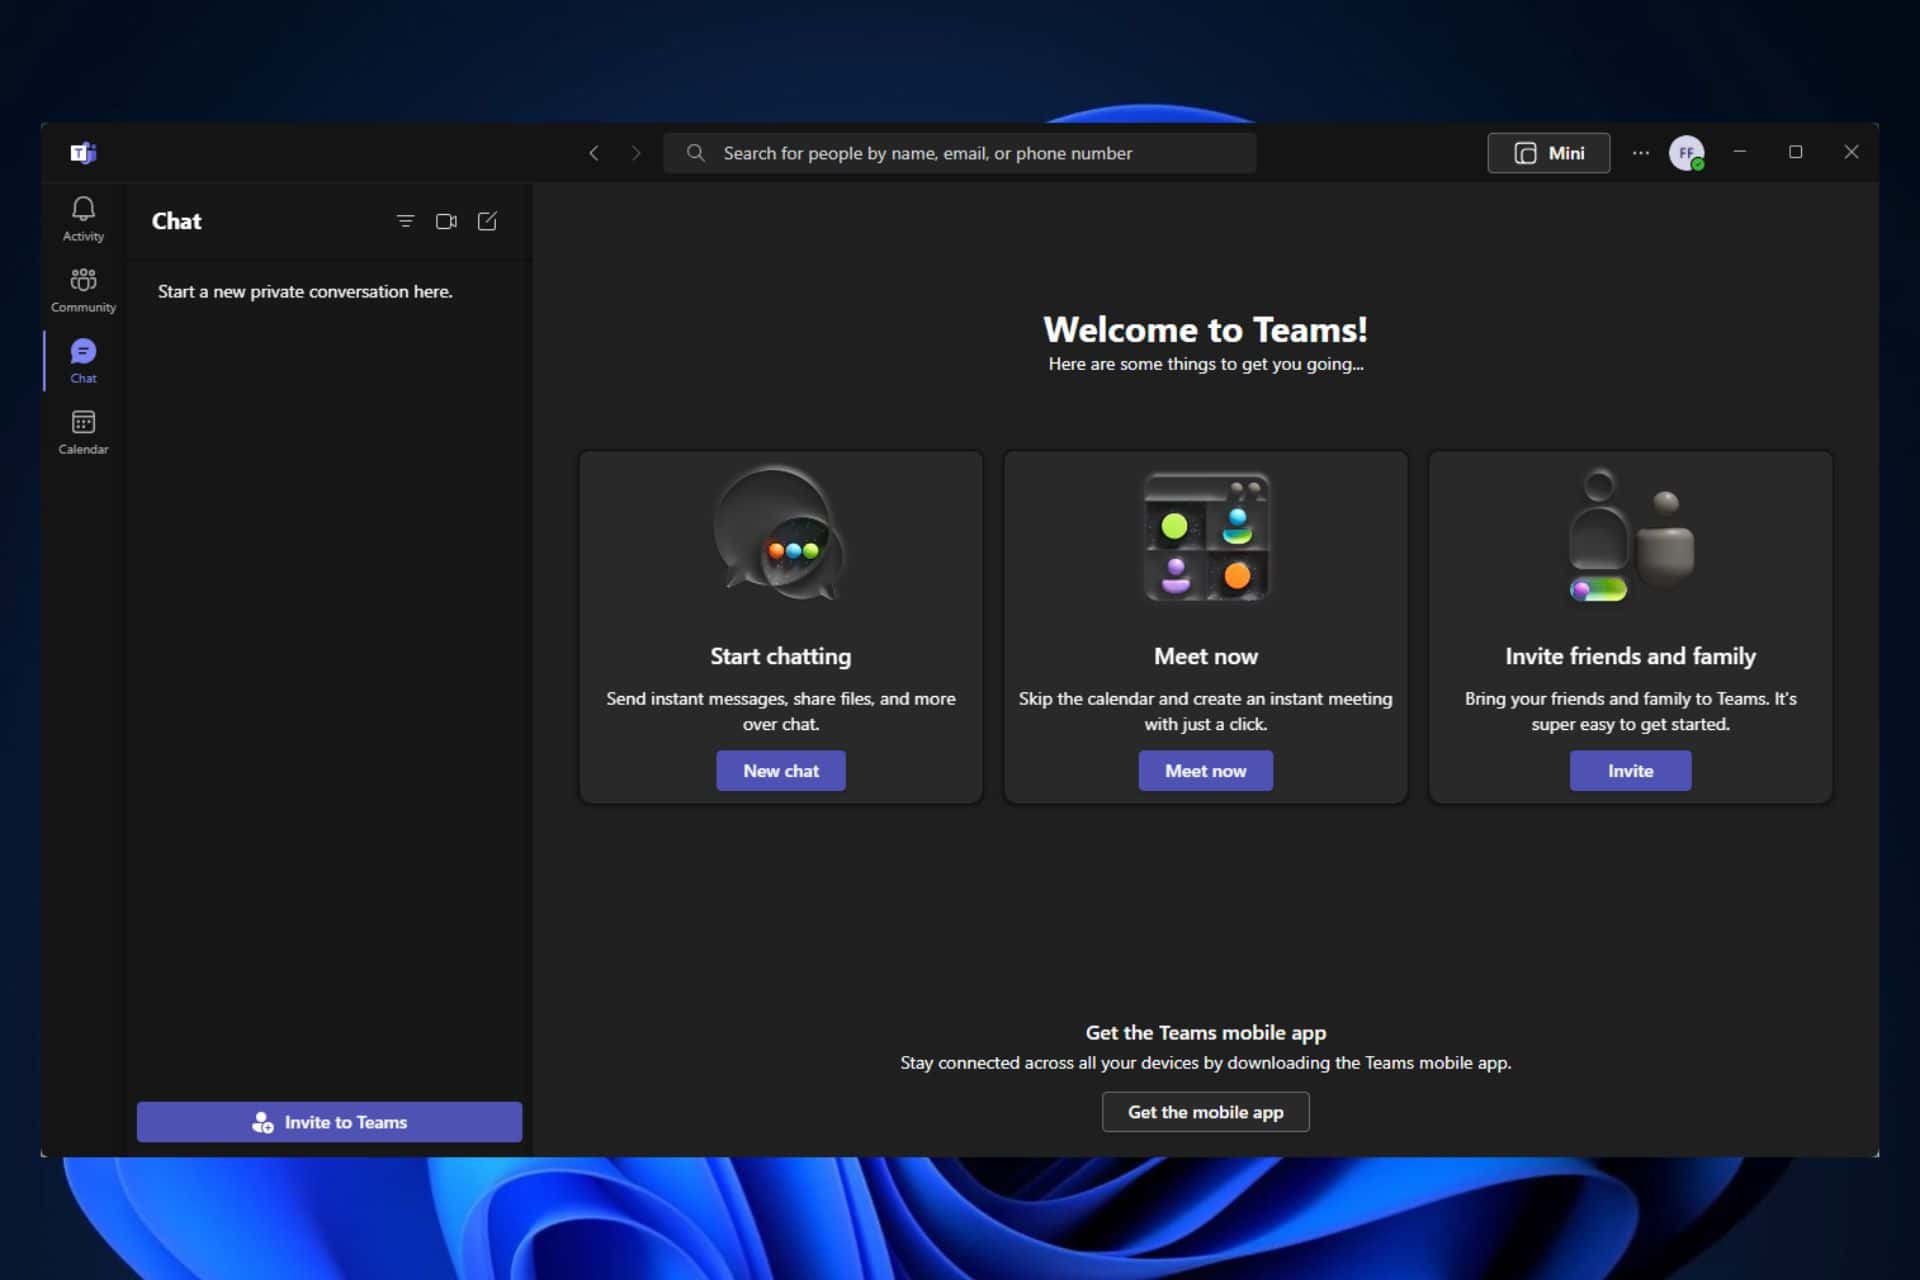The height and width of the screenshot is (1280, 1920).
Task: Expand the chat options menu icon
Action: [404, 220]
